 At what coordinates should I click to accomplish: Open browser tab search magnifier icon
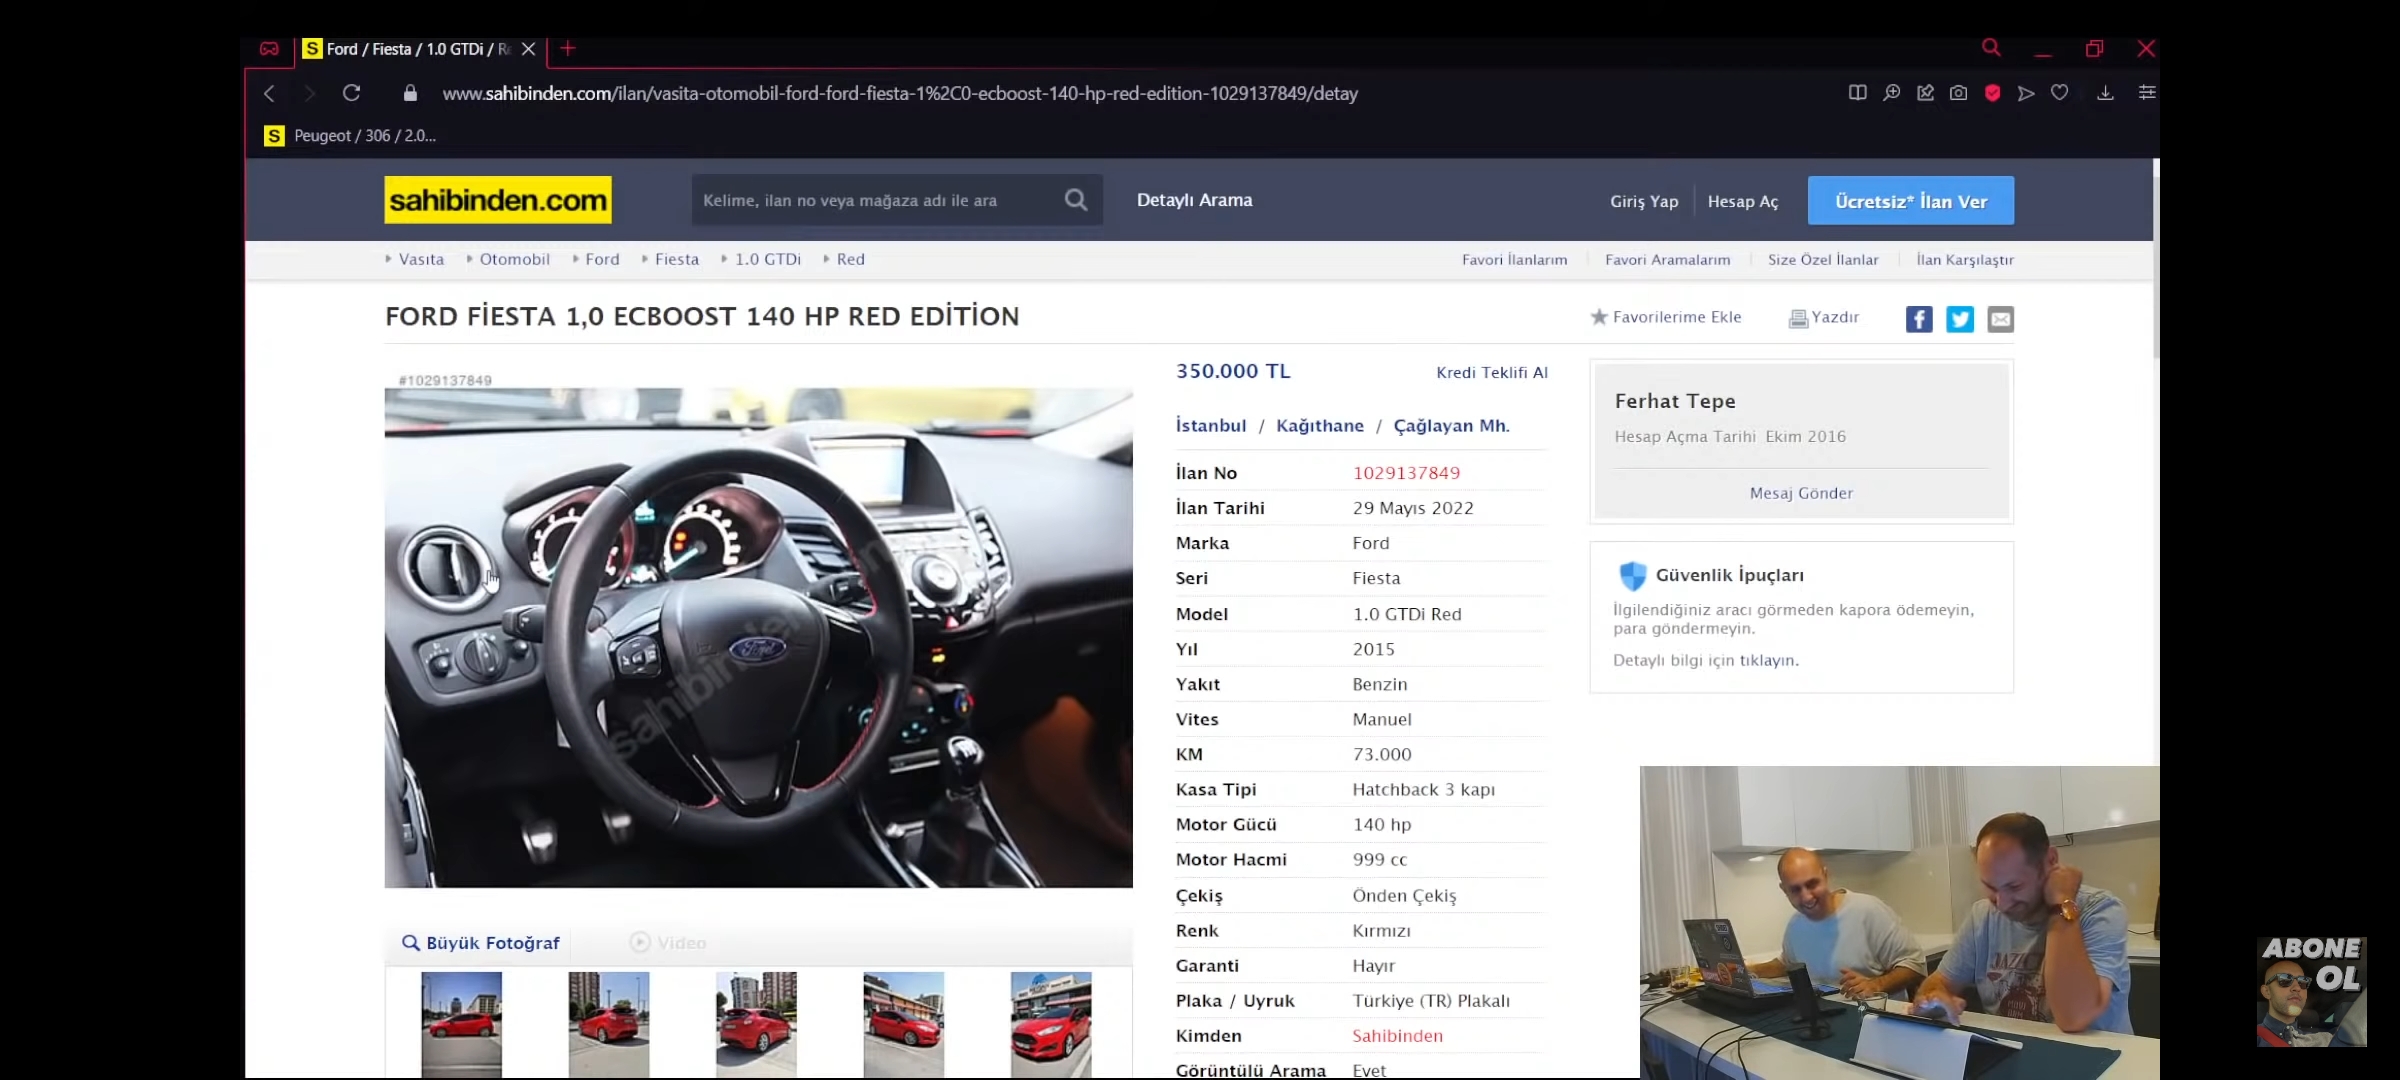point(1991,48)
